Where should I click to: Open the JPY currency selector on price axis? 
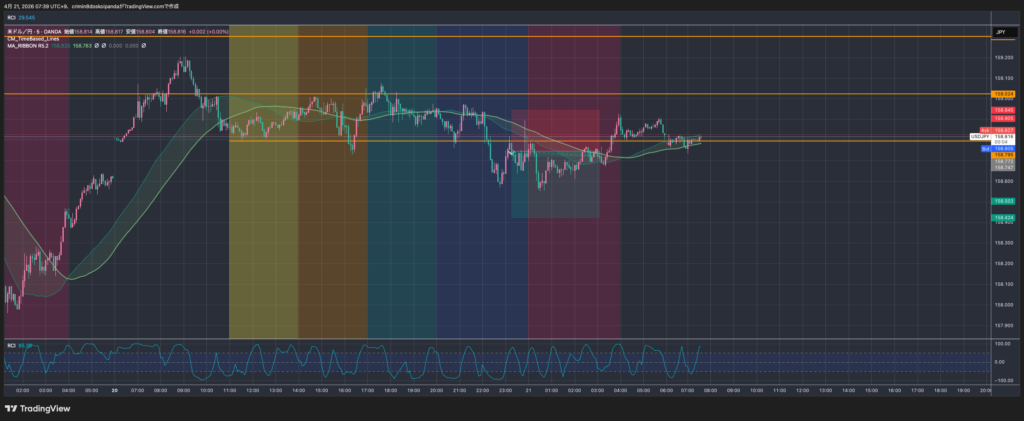(x=1001, y=33)
